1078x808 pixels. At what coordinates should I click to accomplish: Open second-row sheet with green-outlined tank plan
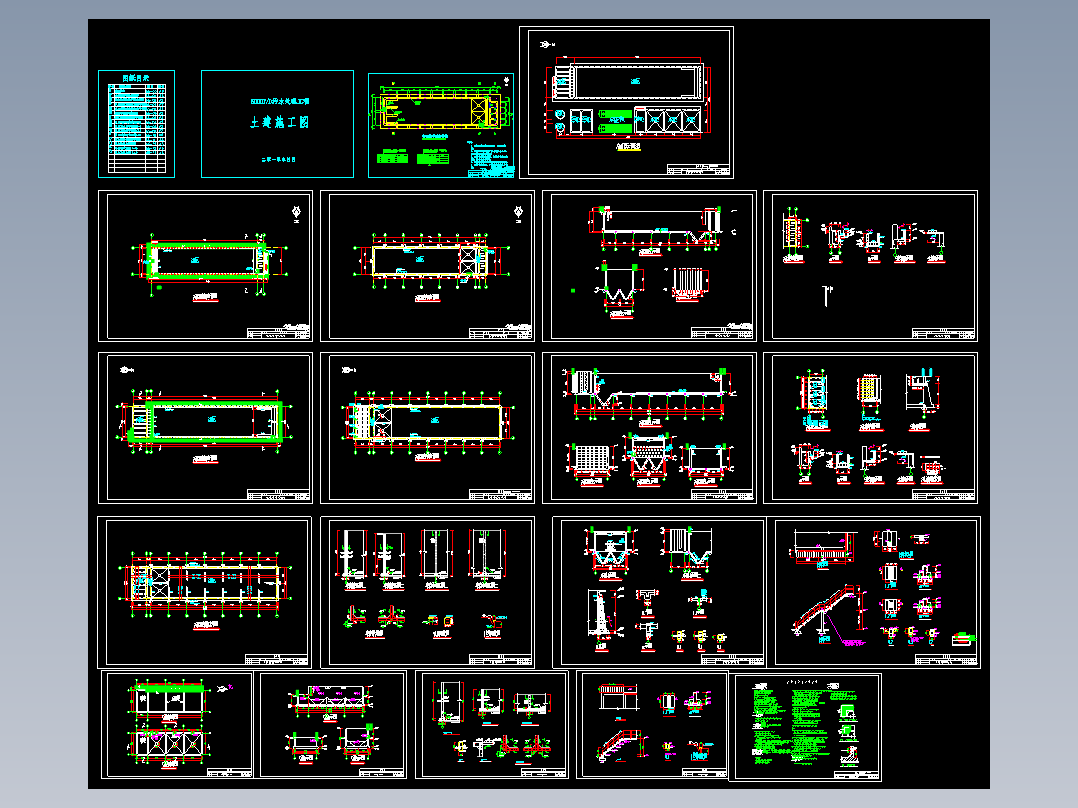pyautogui.click(x=206, y=266)
